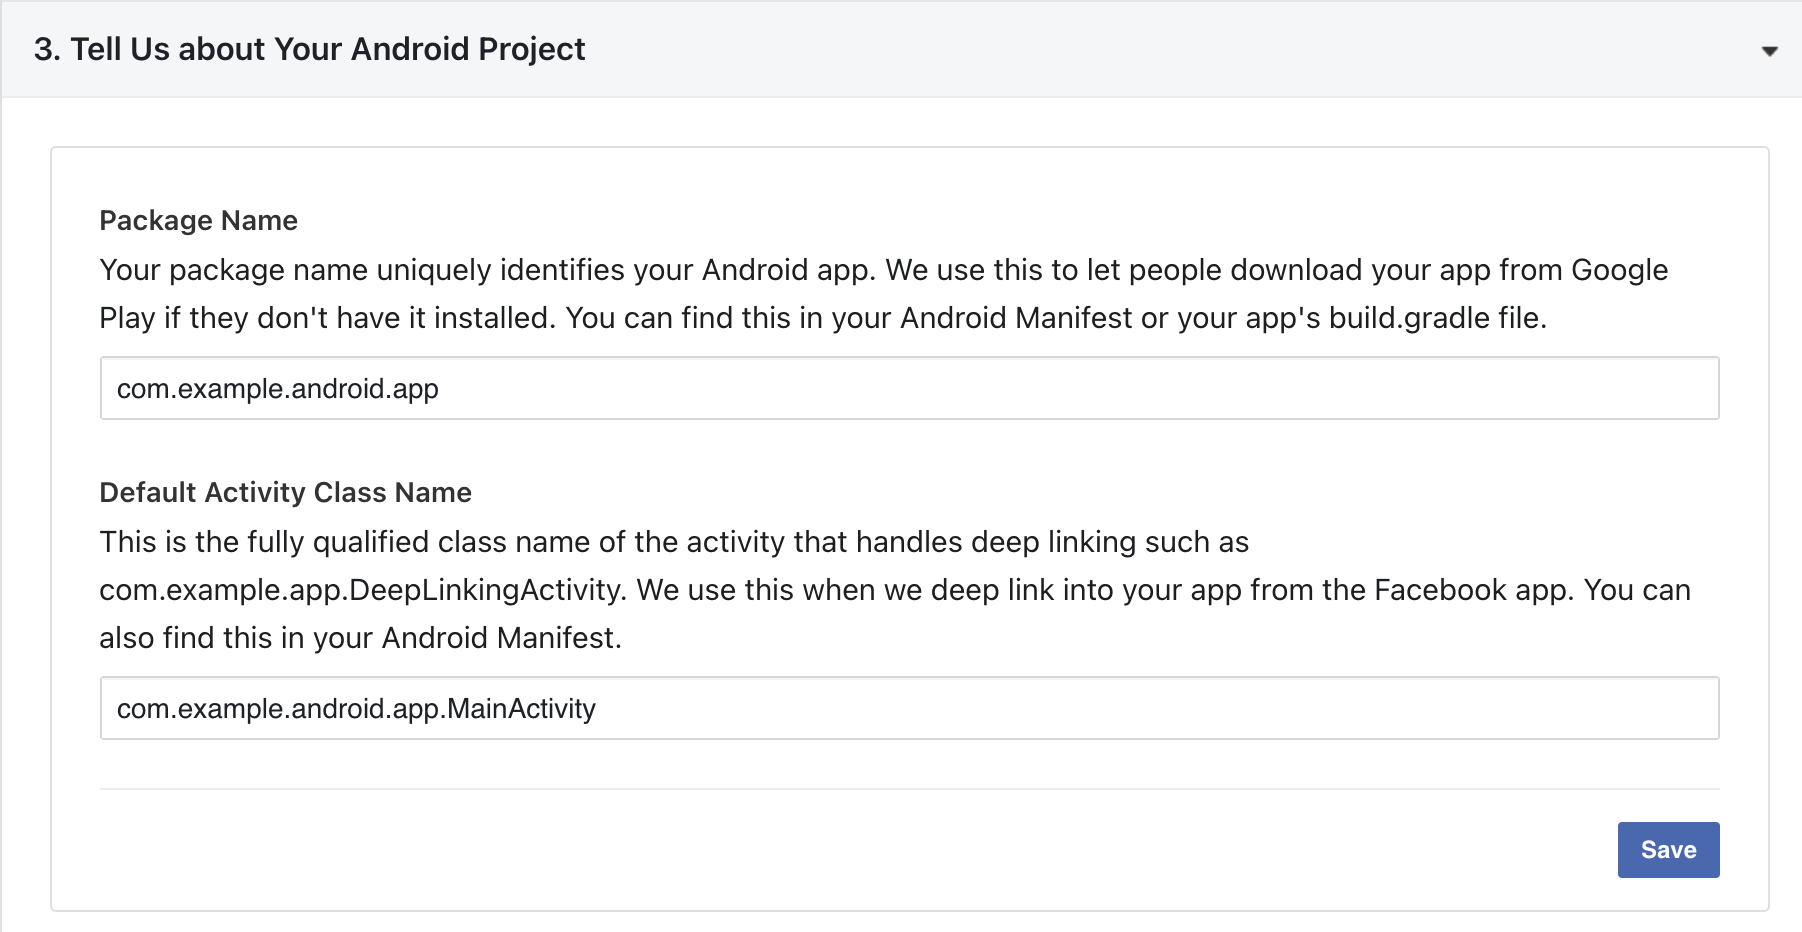The height and width of the screenshot is (932, 1802).
Task: Select the text com.example.android.app.MainActivity
Action: 355,708
